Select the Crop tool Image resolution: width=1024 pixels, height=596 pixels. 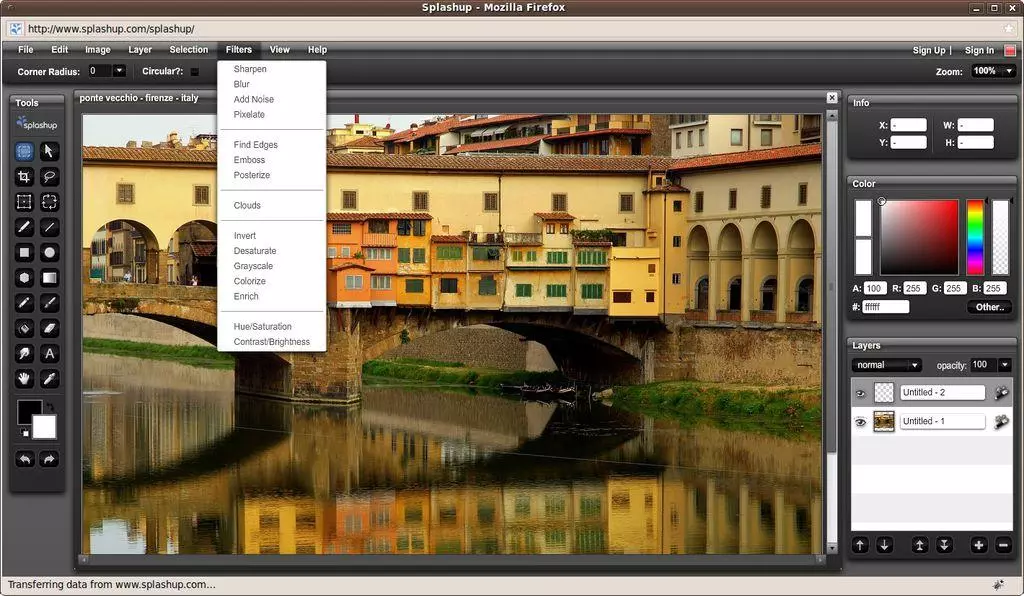coord(24,177)
